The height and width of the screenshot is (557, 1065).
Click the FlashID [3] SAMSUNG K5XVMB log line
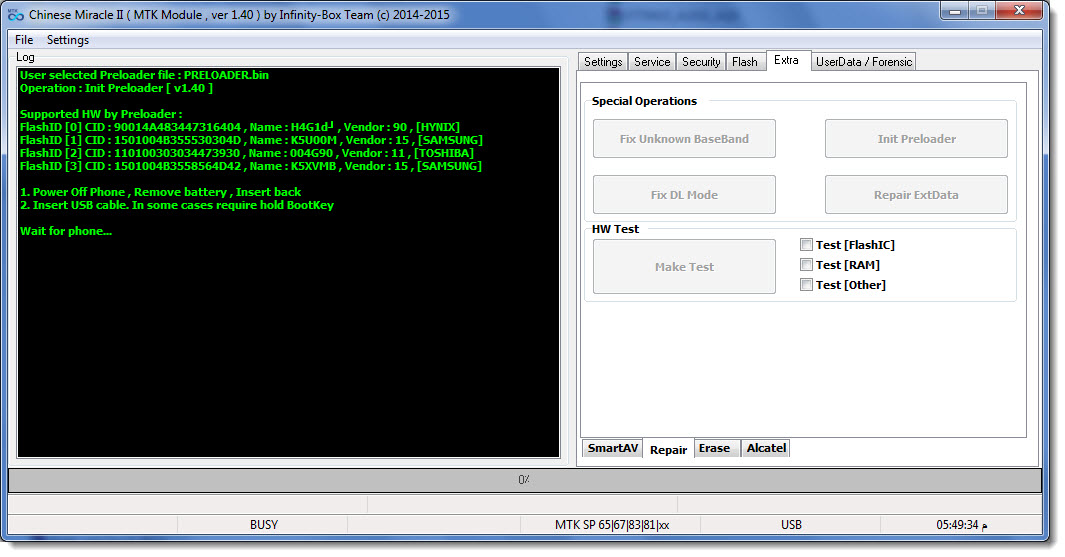click(x=251, y=166)
